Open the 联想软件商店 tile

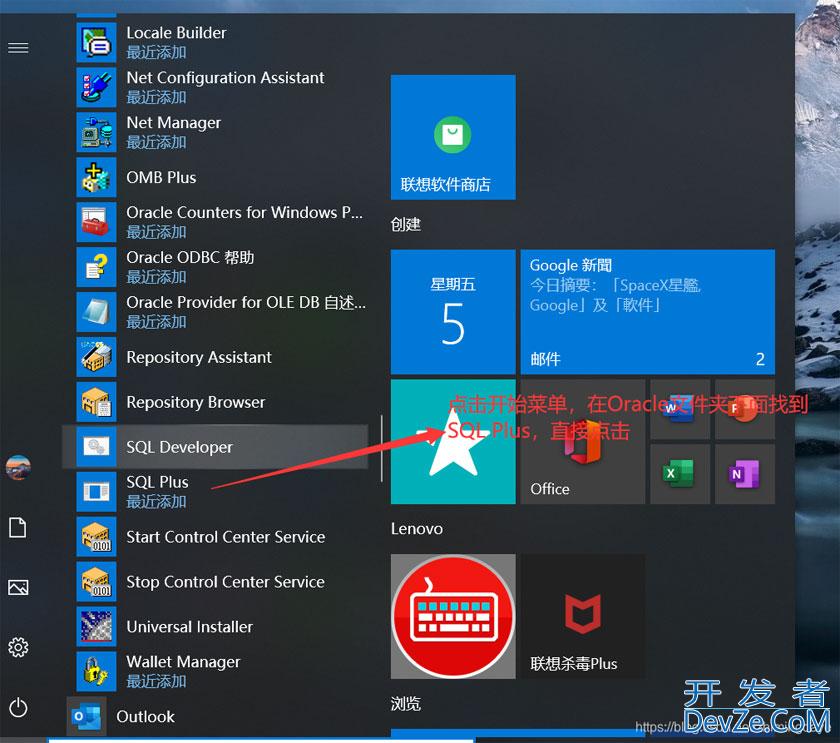point(453,137)
